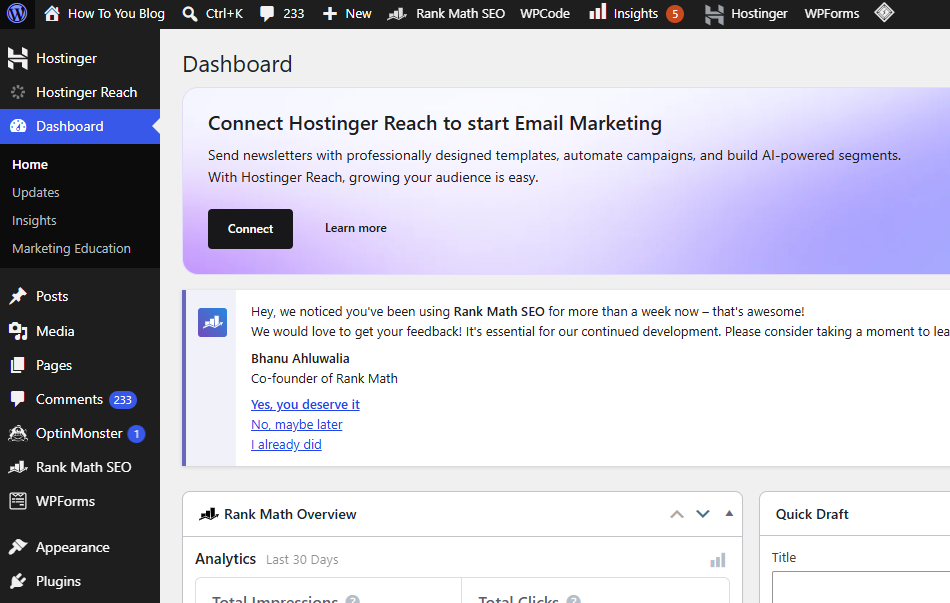Click the 'I already did' link

click(x=286, y=444)
